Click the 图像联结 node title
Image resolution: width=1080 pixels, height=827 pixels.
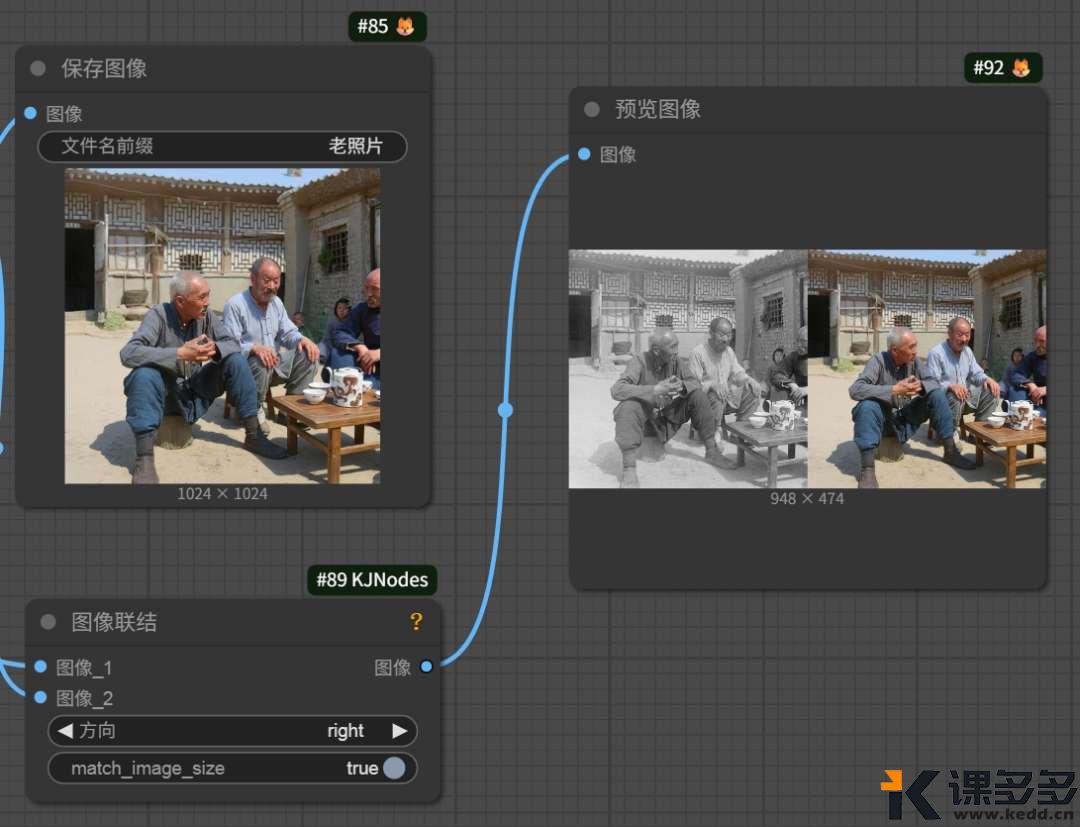pos(114,622)
